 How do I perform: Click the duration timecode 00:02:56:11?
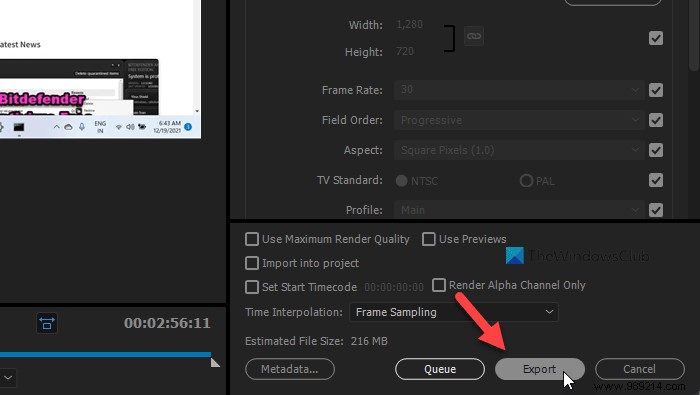167,323
